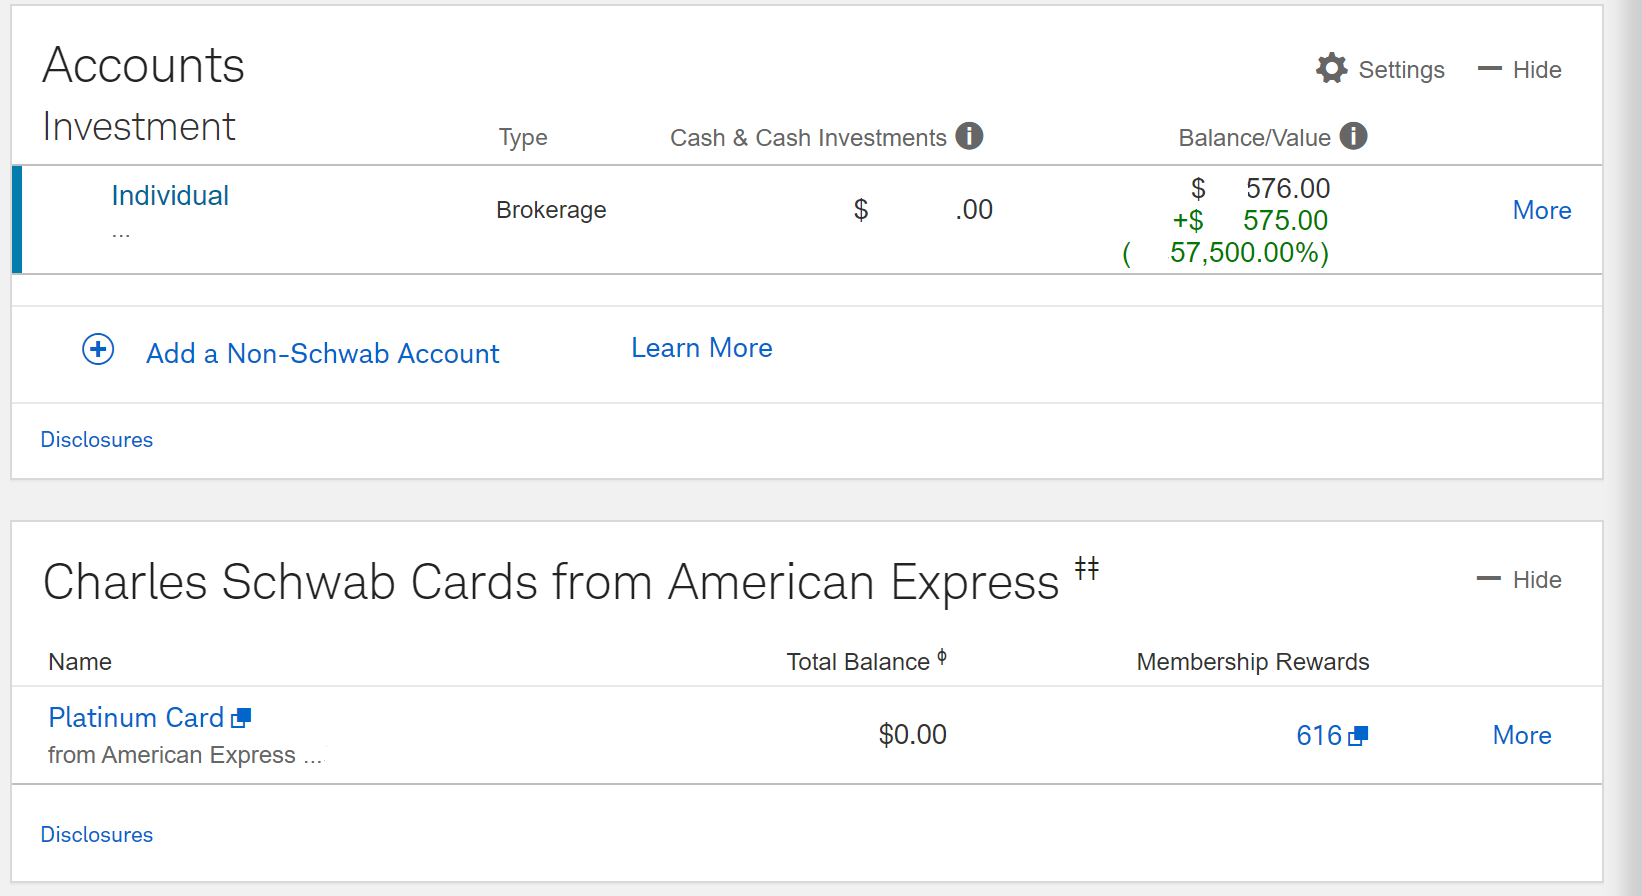Screen dimensions: 1642x896
Task: Open Settings via the gear icon
Action: coord(1331,69)
